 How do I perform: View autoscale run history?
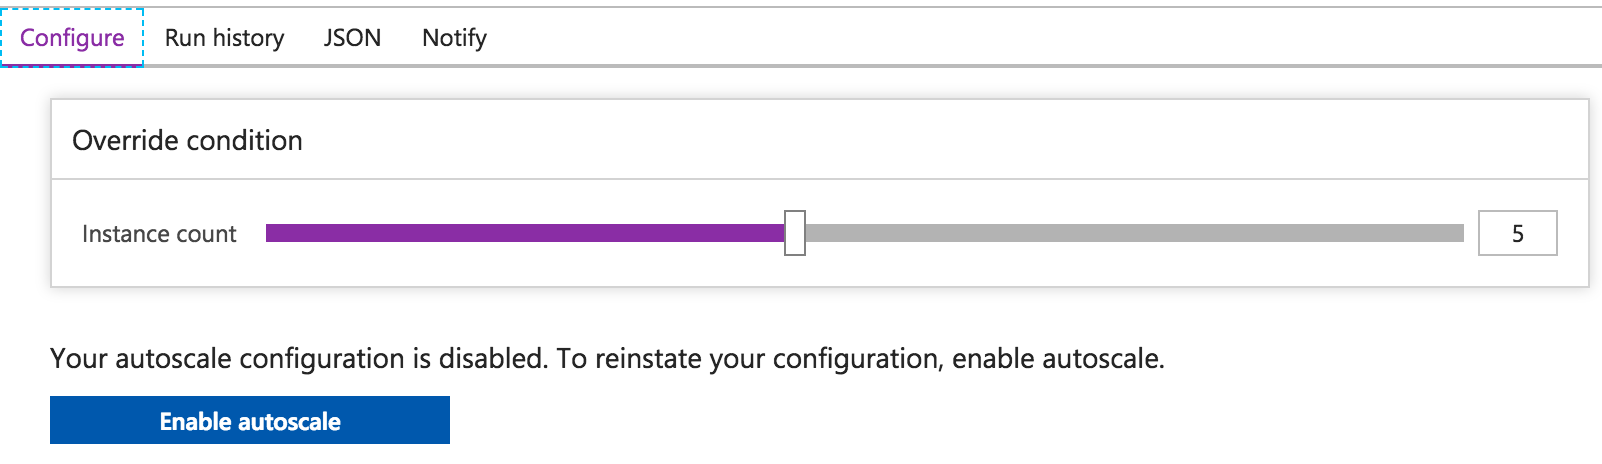(x=224, y=38)
